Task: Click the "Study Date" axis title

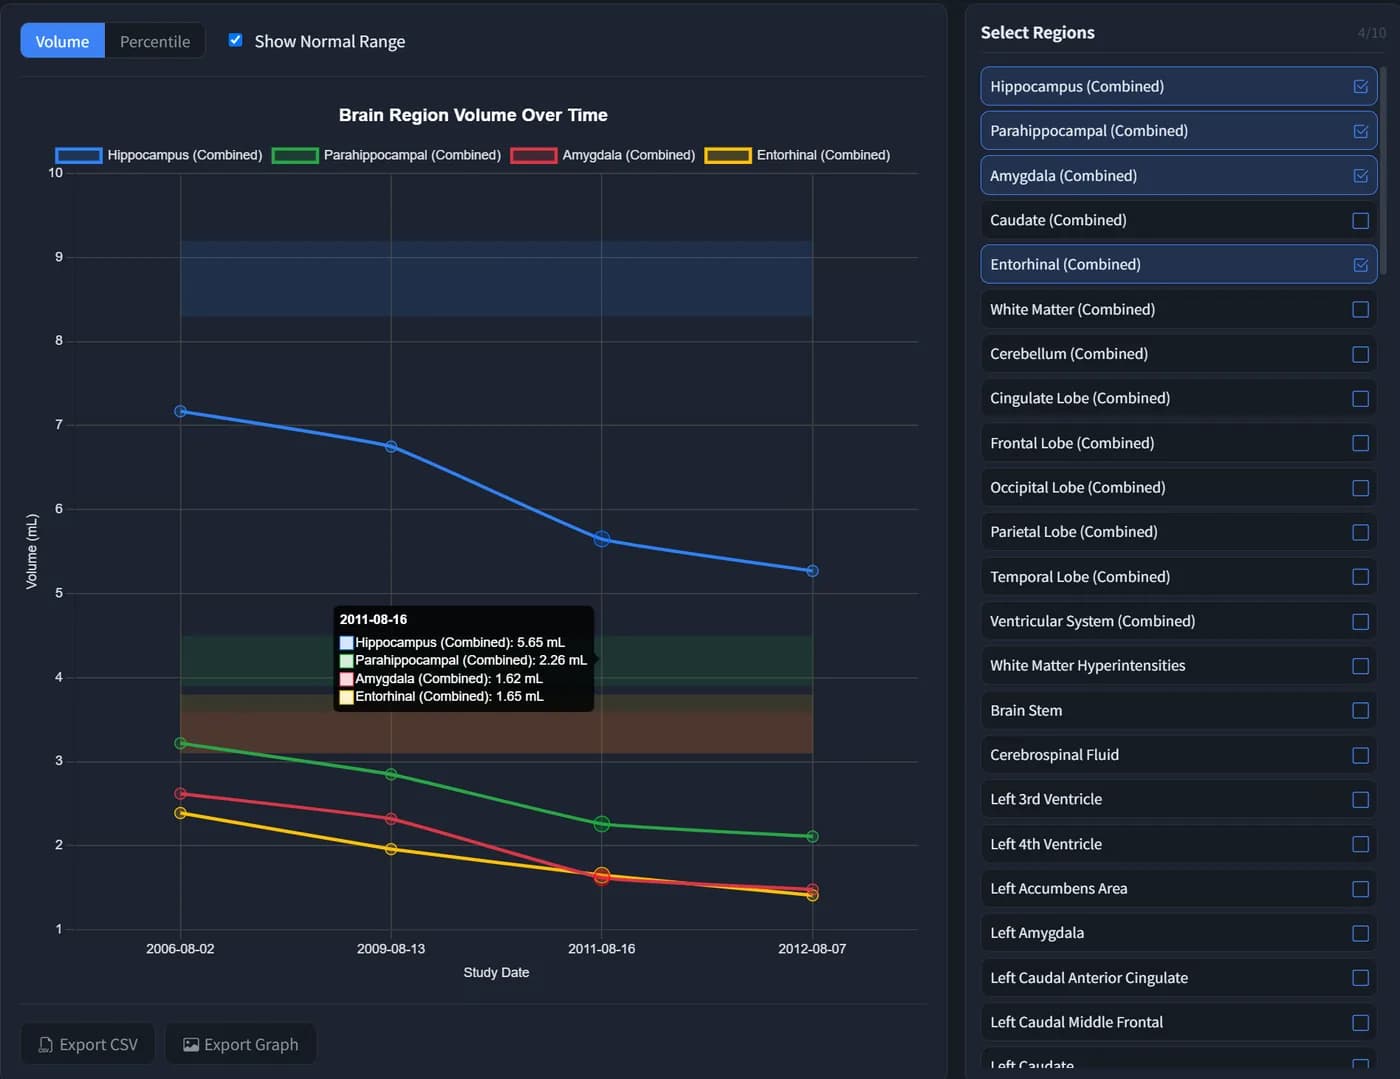Action: pyautogui.click(x=496, y=972)
